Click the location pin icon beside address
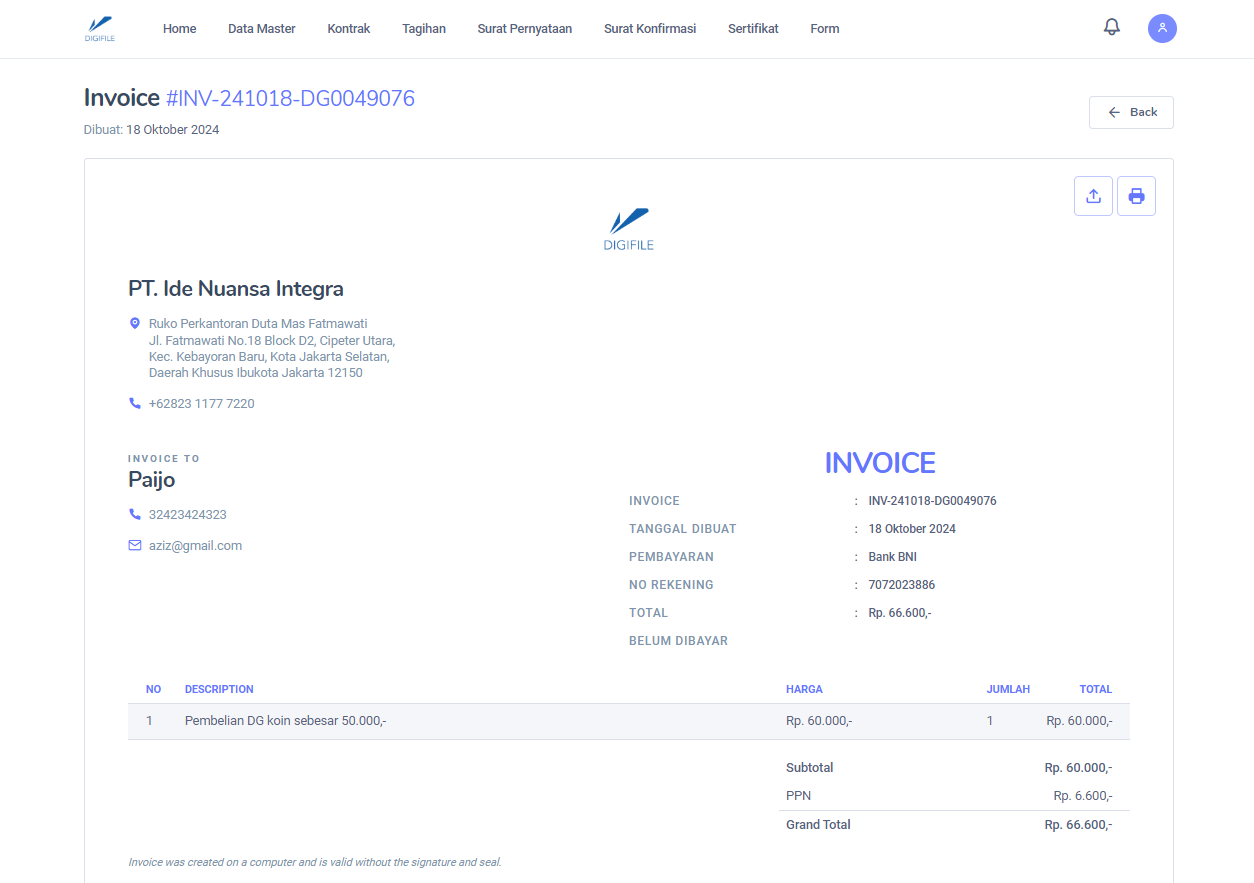The width and height of the screenshot is (1254, 883). click(x=135, y=324)
